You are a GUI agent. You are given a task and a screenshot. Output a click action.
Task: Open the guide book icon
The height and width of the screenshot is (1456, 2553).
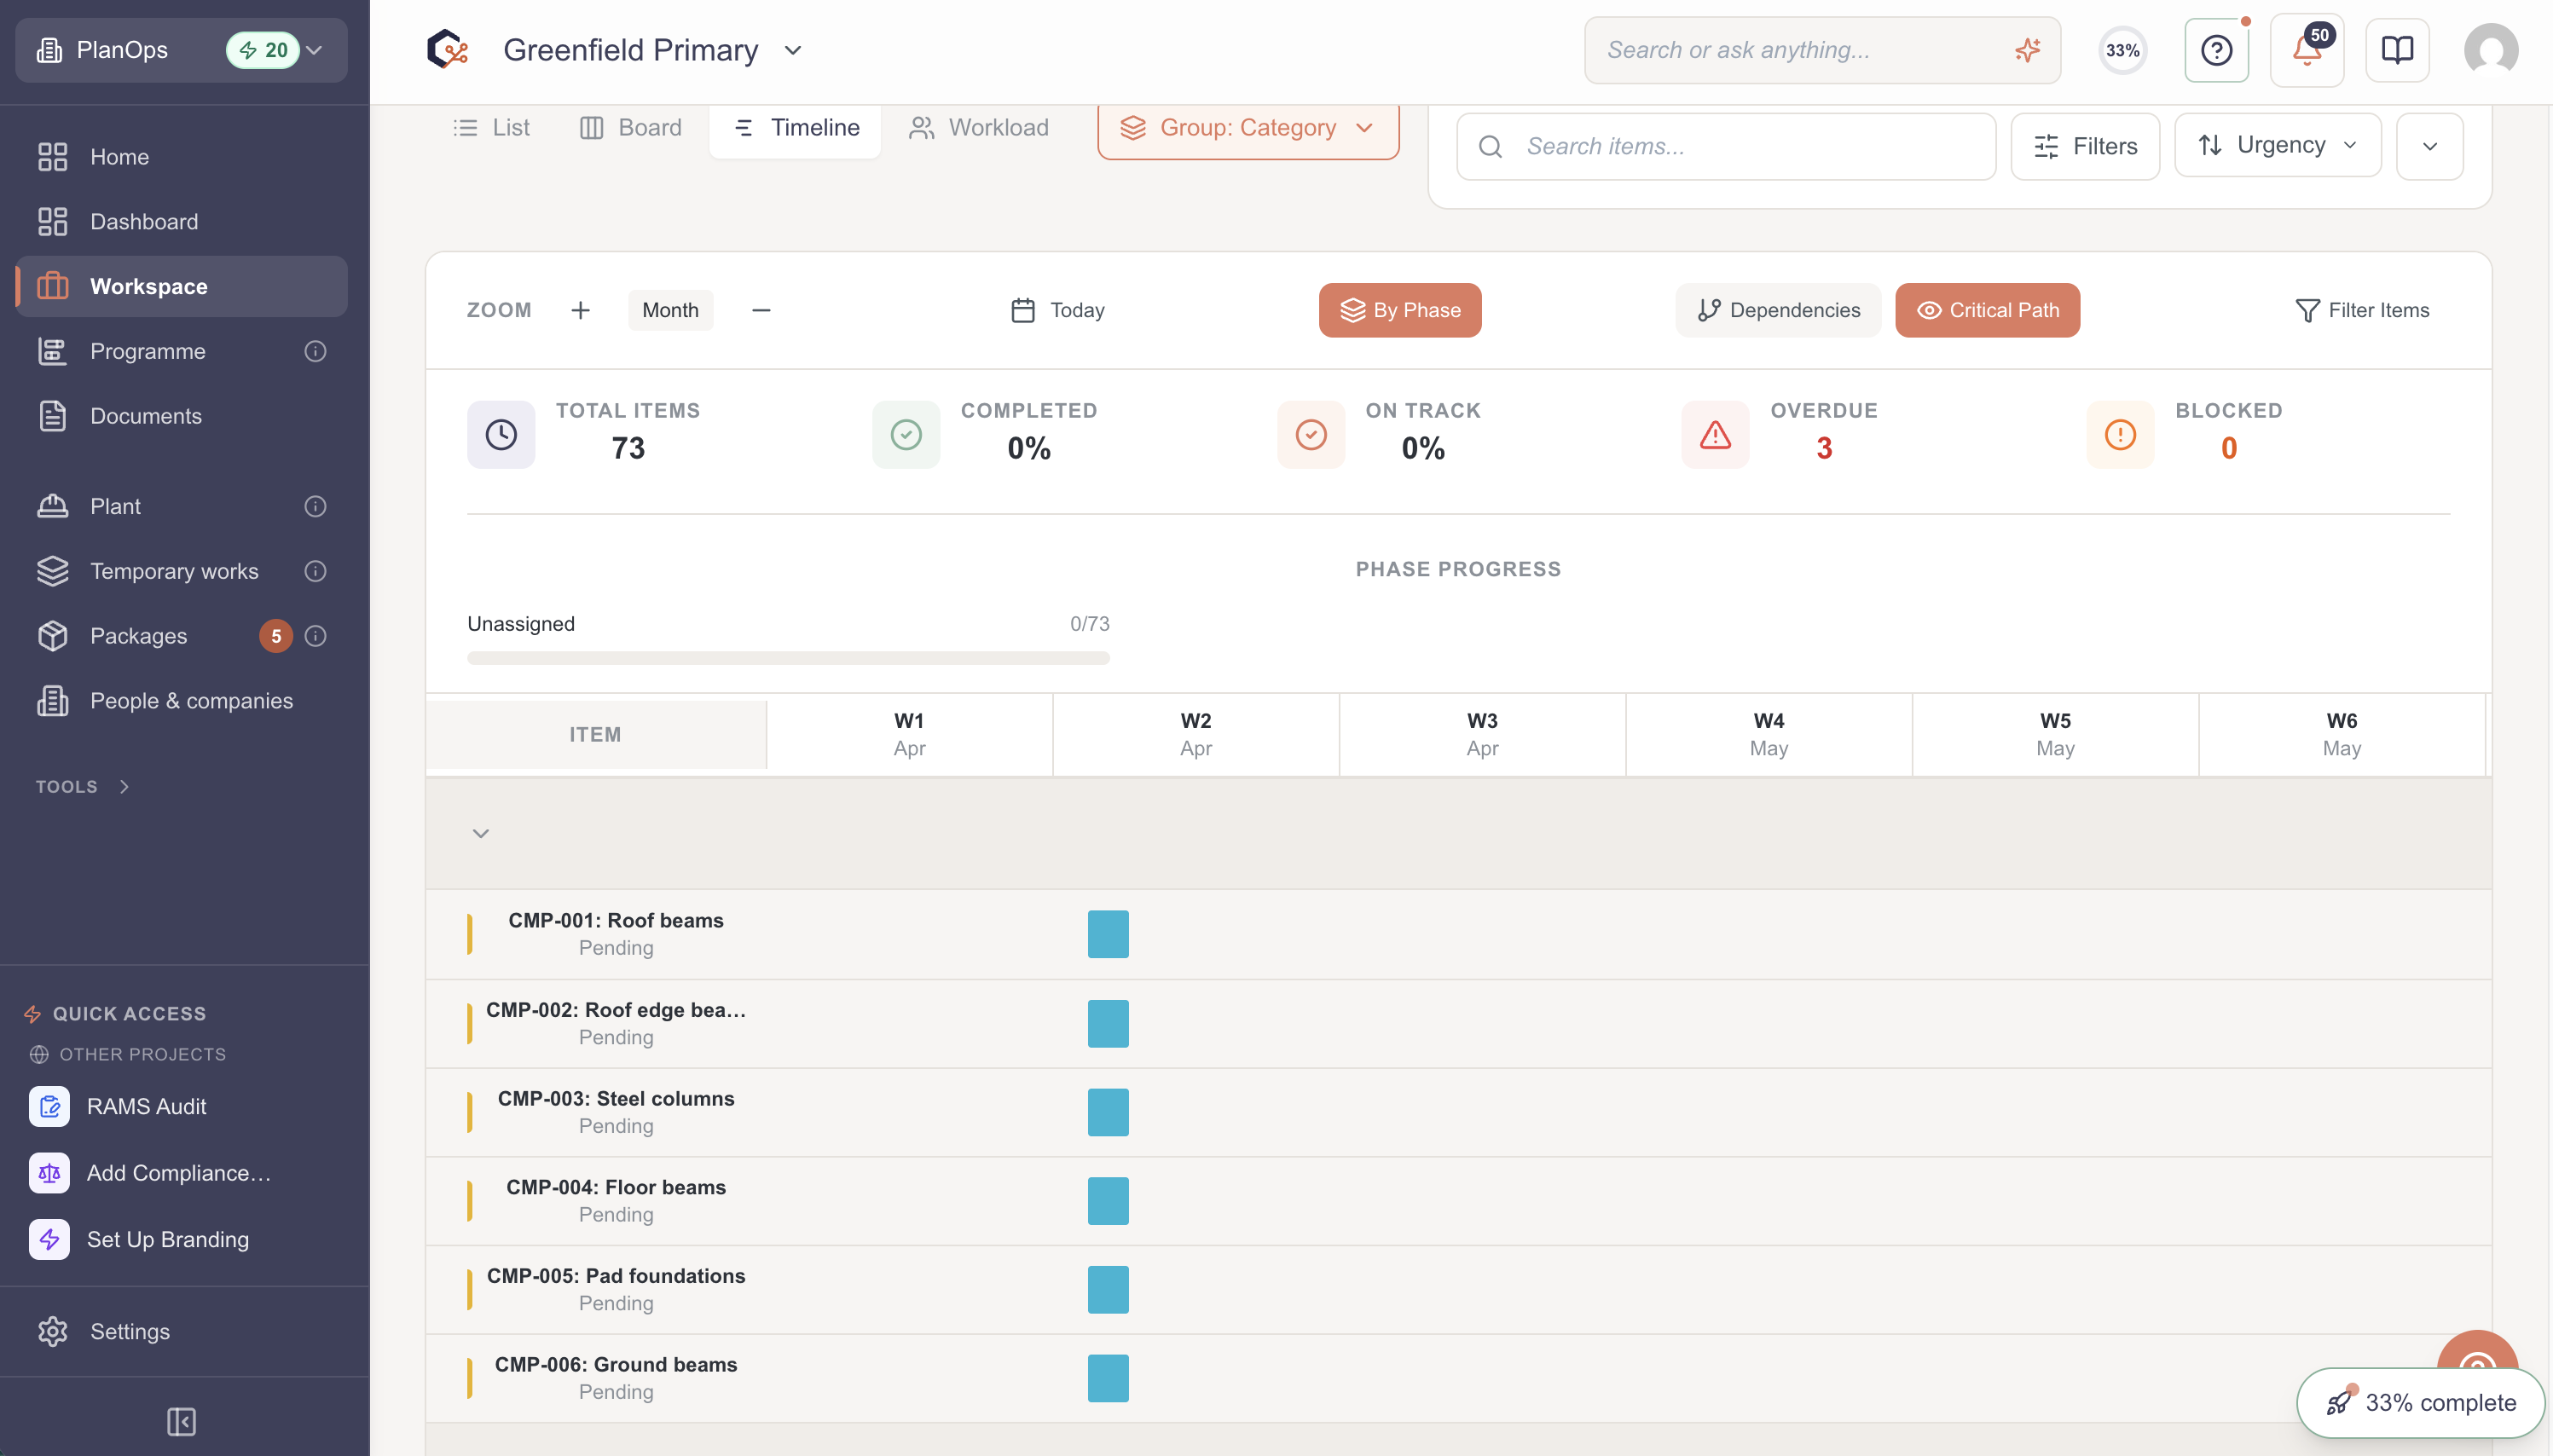[x=2397, y=50]
